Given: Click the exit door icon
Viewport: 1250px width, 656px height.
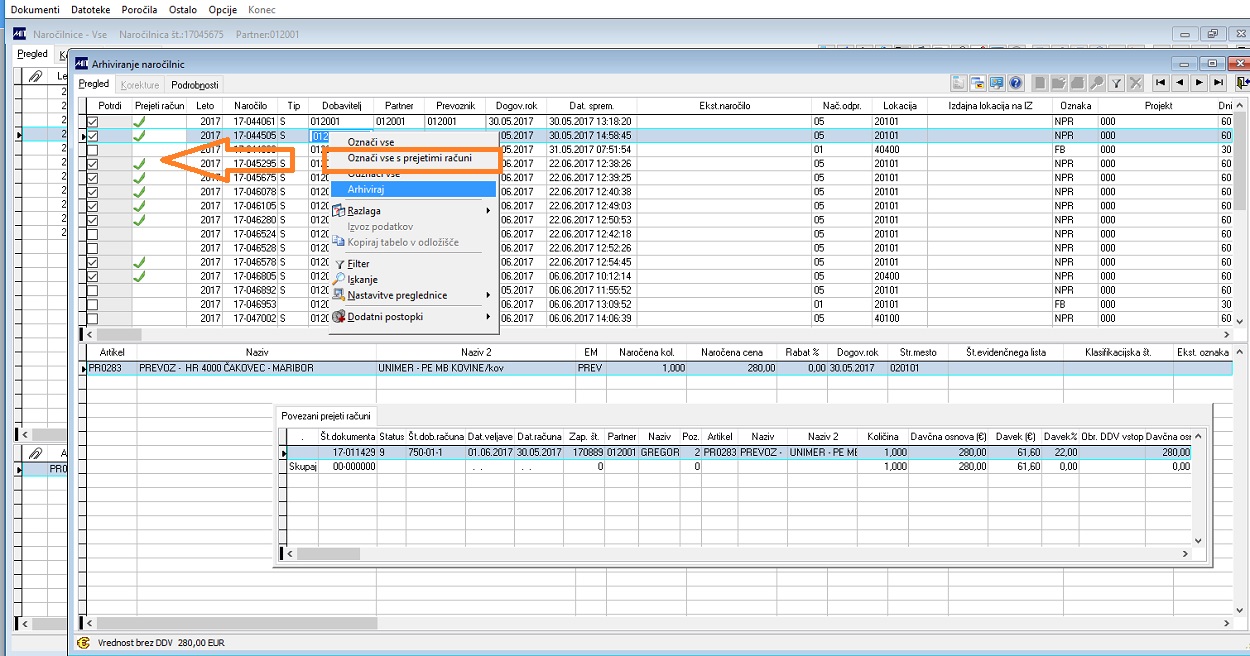Looking at the screenshot, I should click(x=1242, y=83).
